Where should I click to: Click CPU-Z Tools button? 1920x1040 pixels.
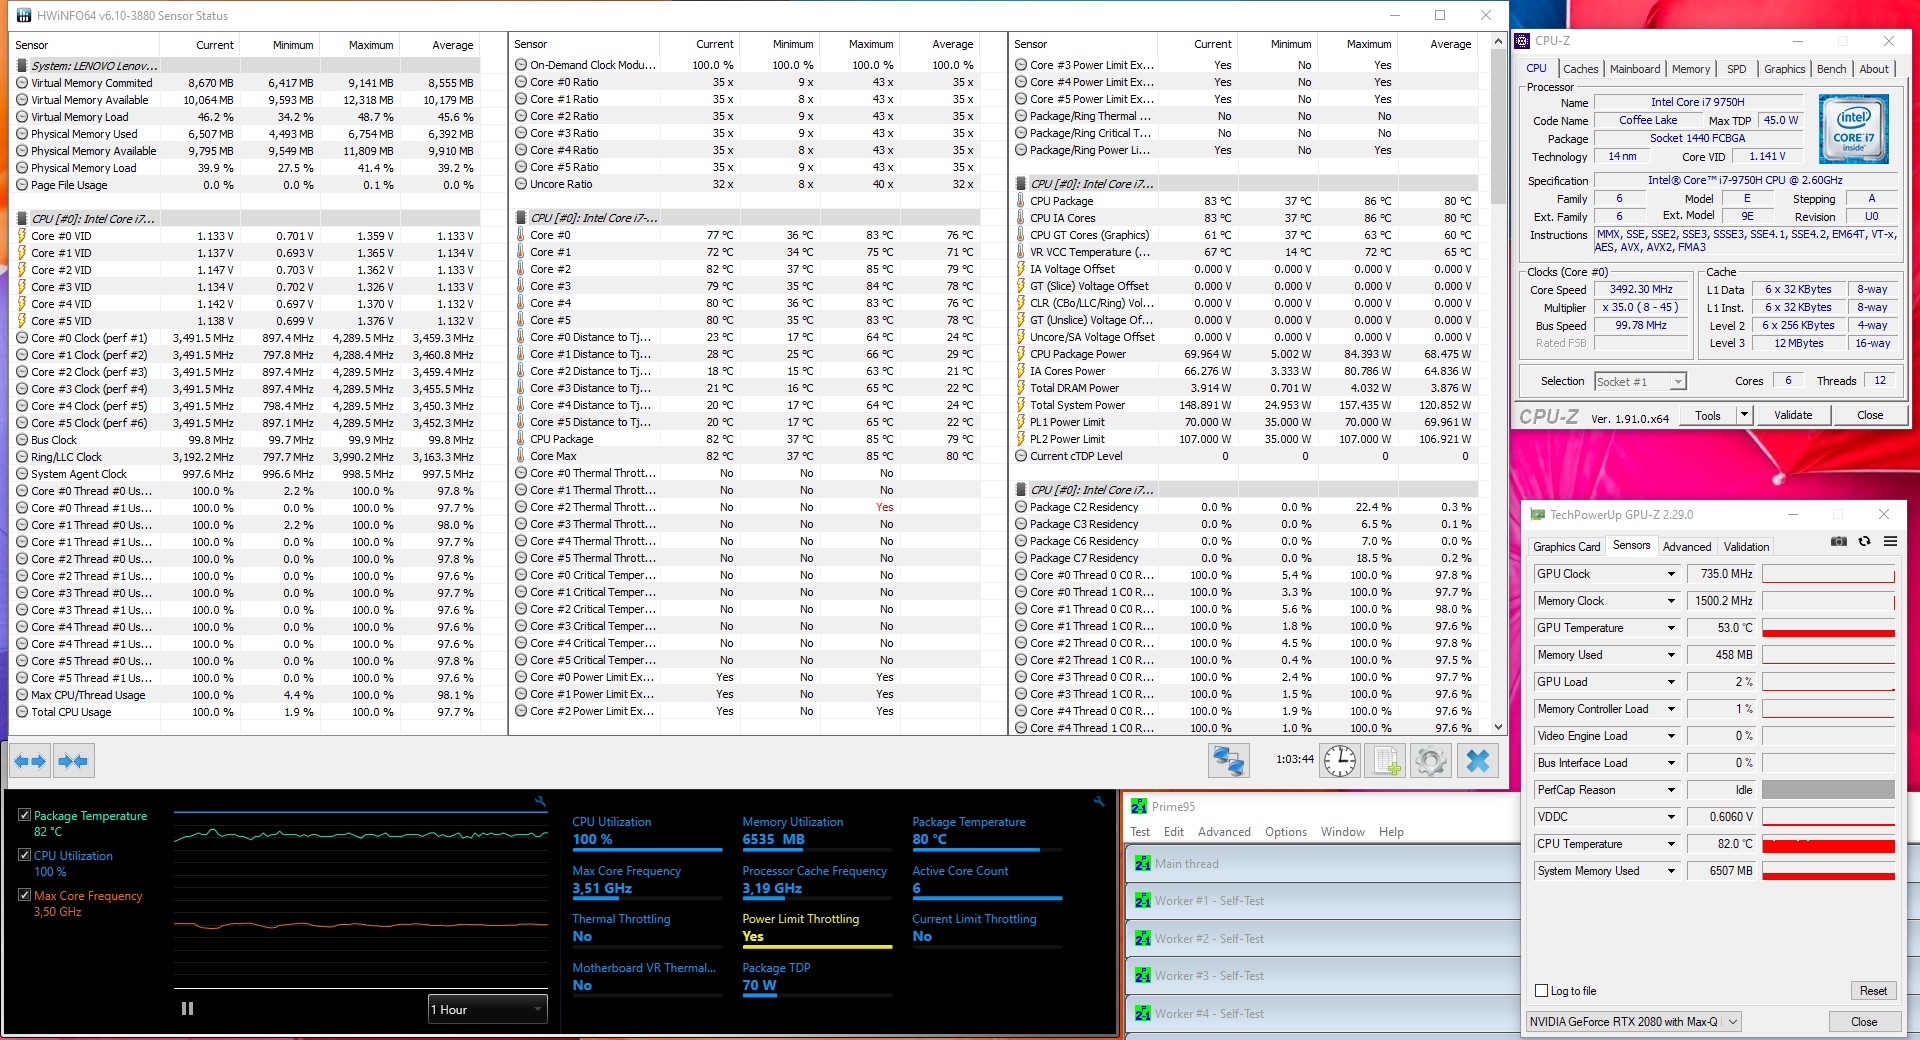[1708, 415]
